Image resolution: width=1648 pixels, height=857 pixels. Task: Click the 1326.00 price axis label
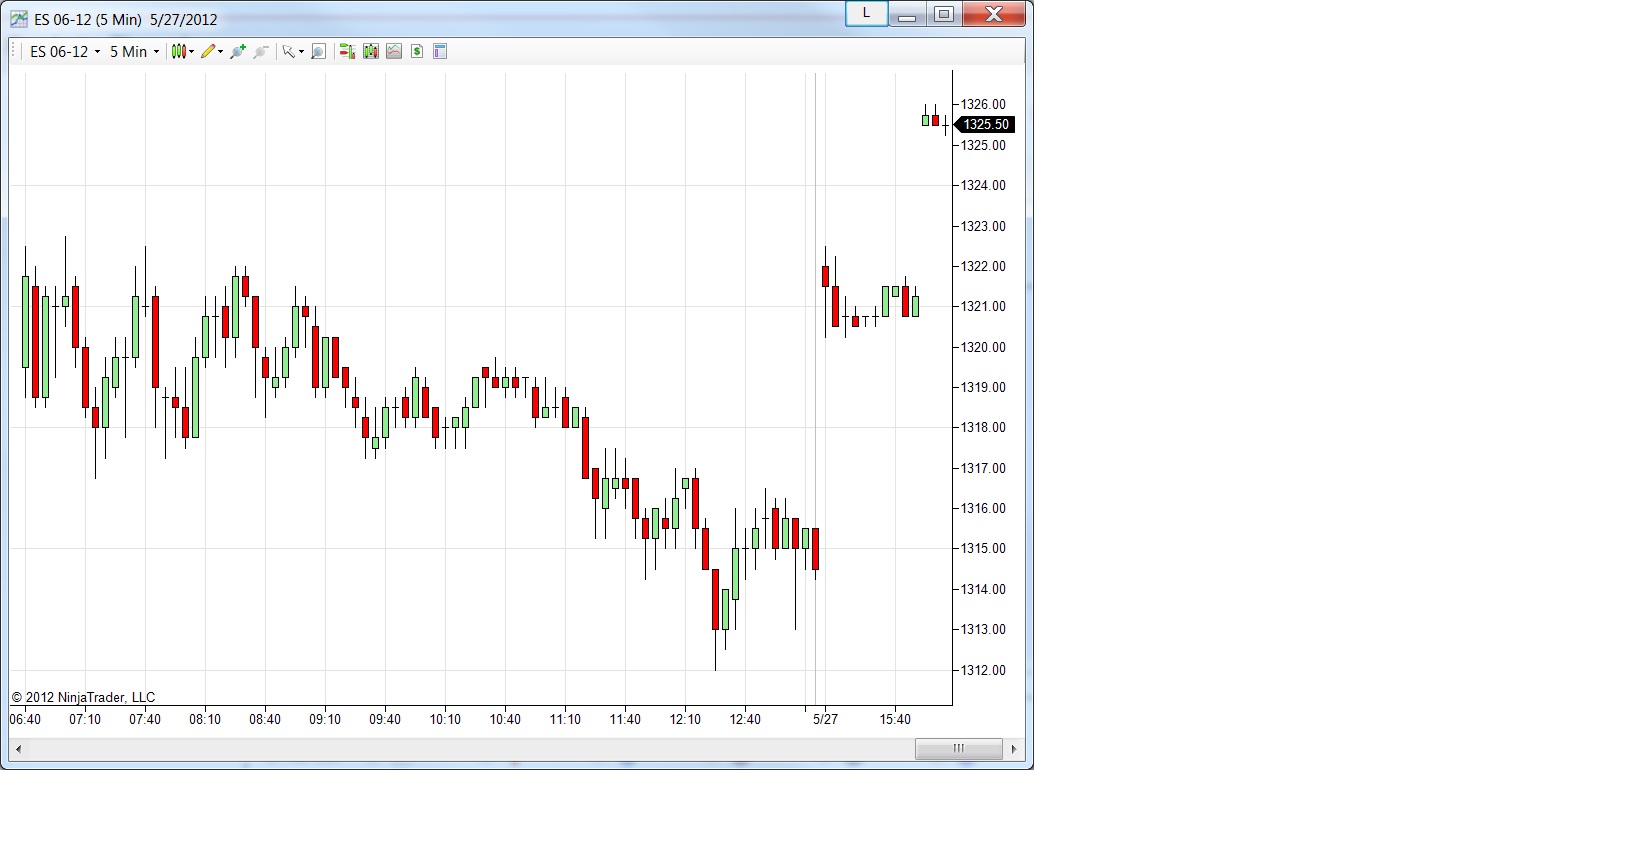point(983,104)
